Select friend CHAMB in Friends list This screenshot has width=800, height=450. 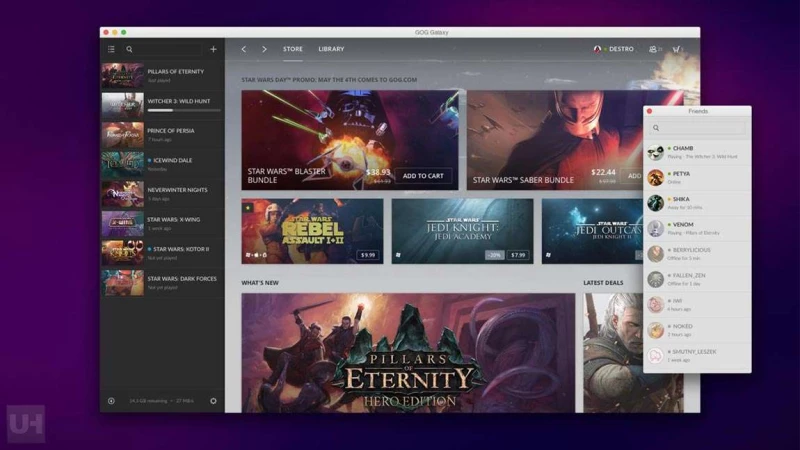tap(697, 152)
